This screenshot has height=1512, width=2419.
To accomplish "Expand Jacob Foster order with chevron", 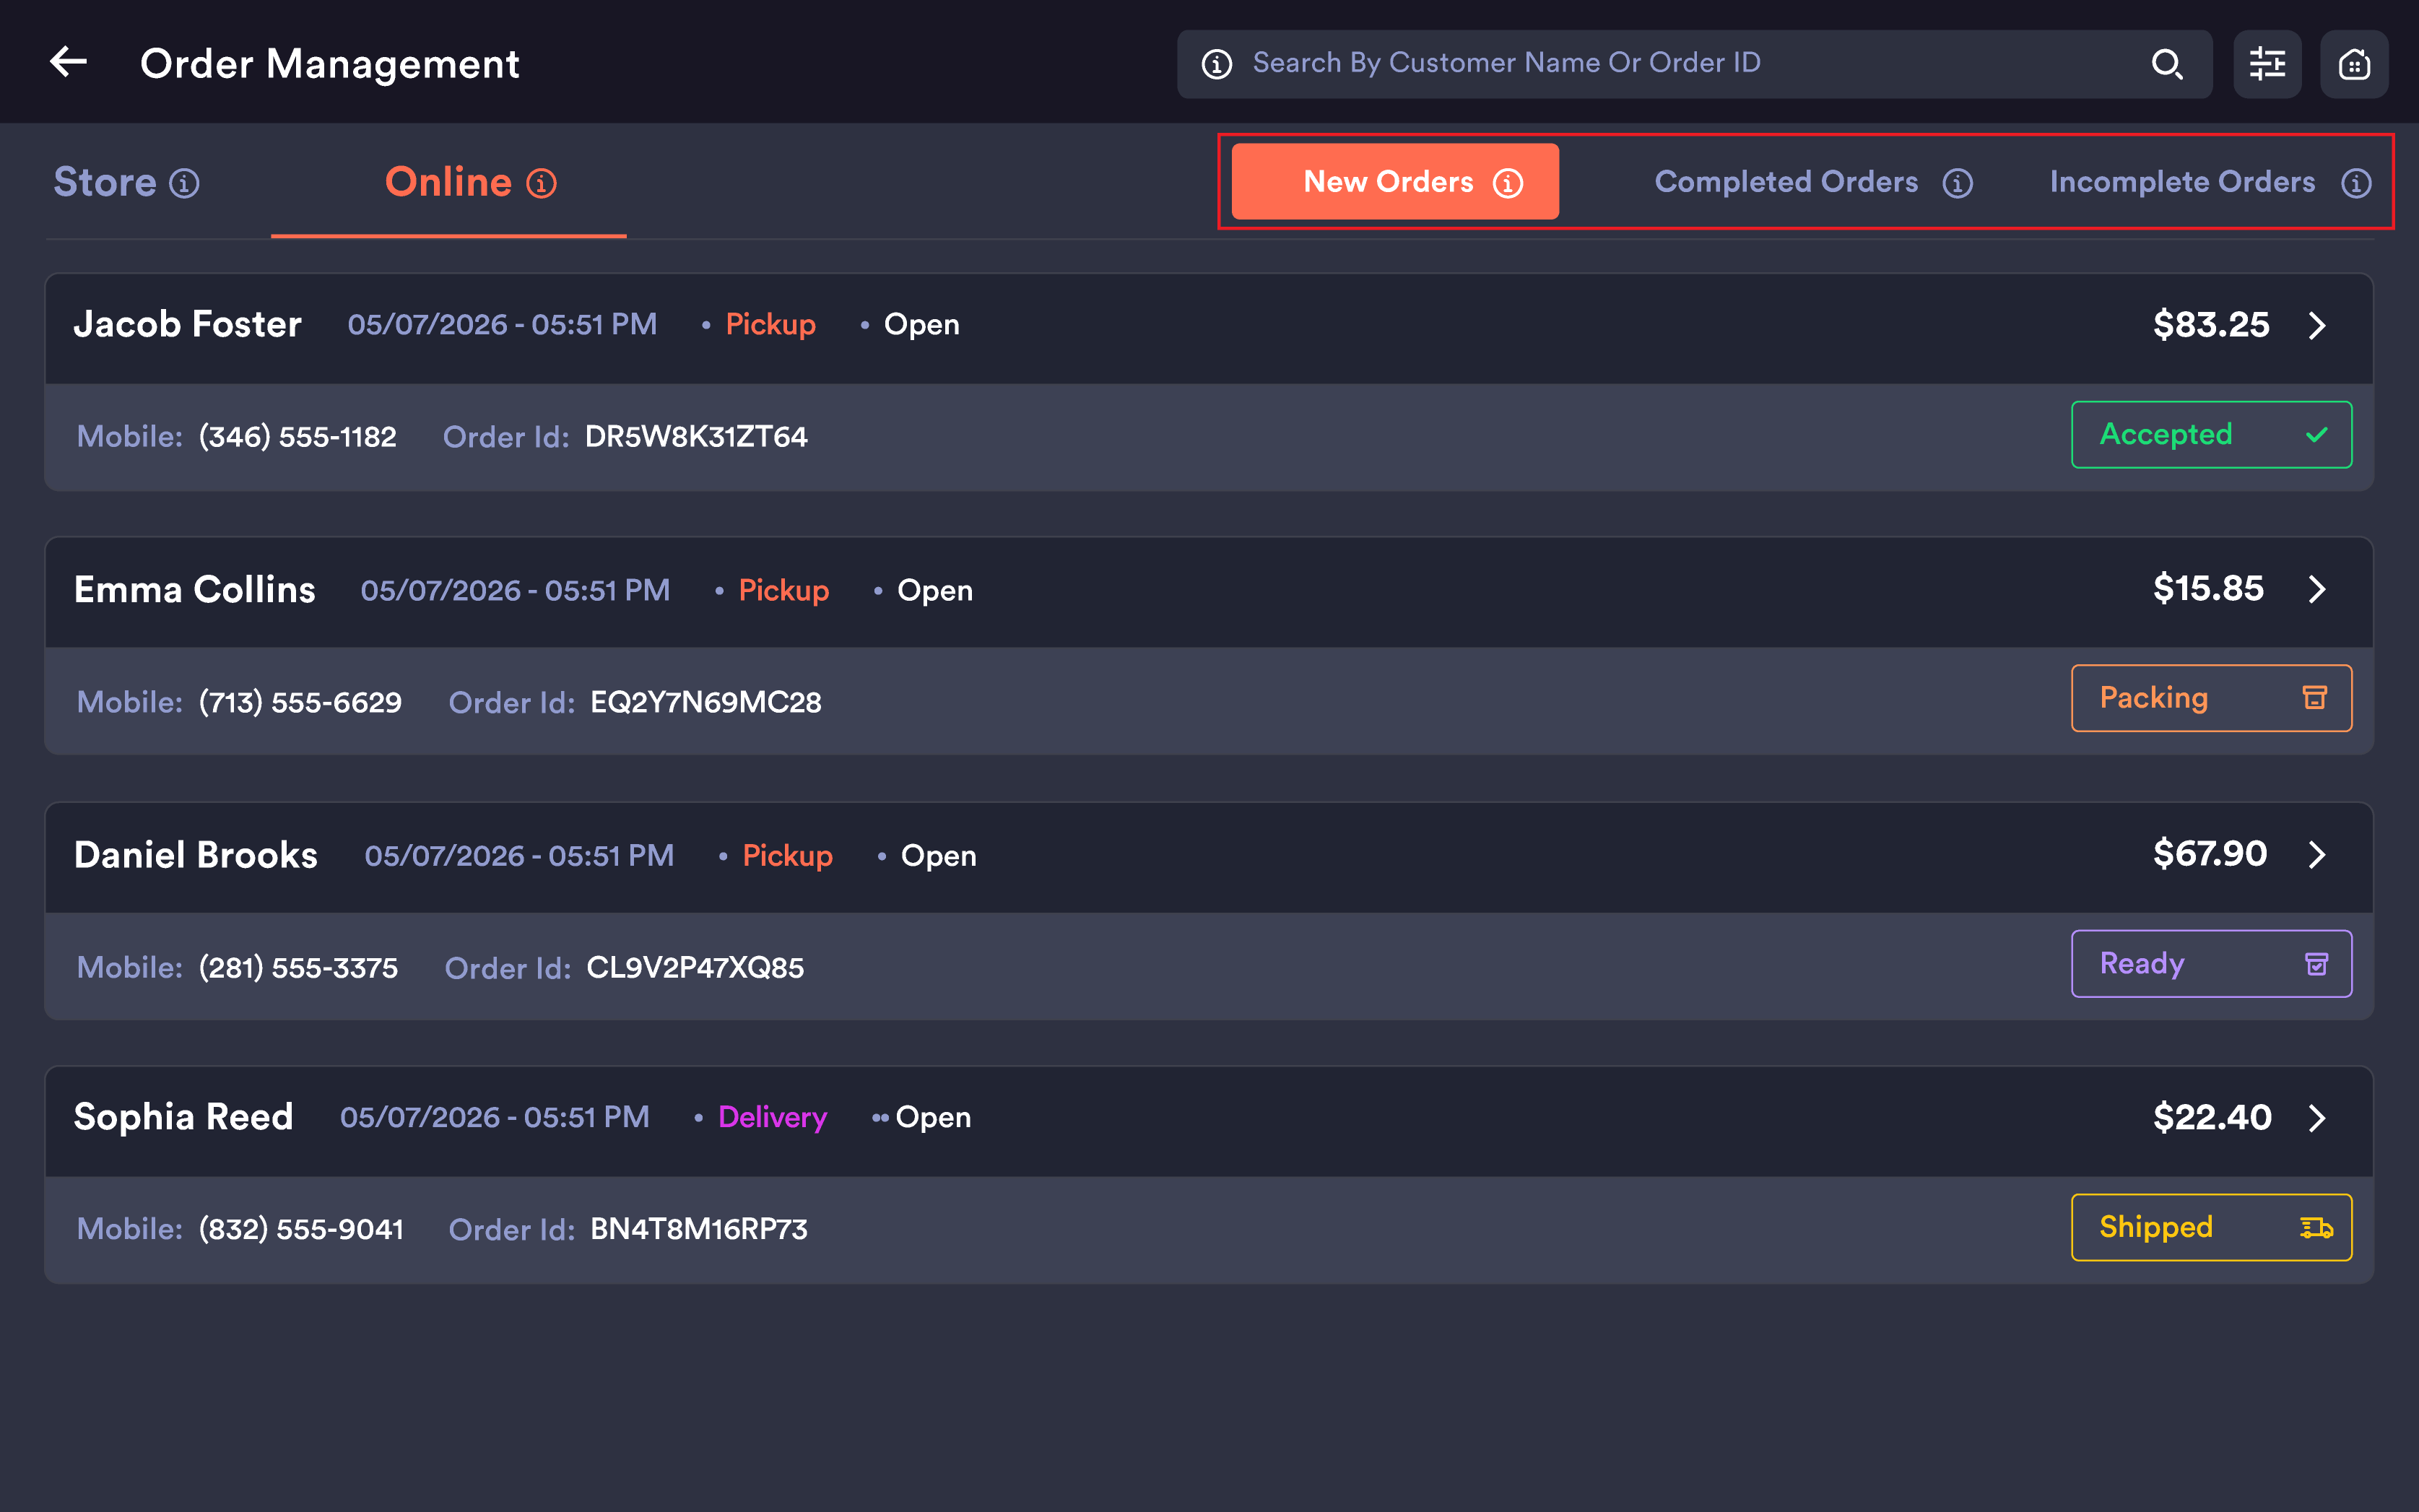I will coord(2316,325).
